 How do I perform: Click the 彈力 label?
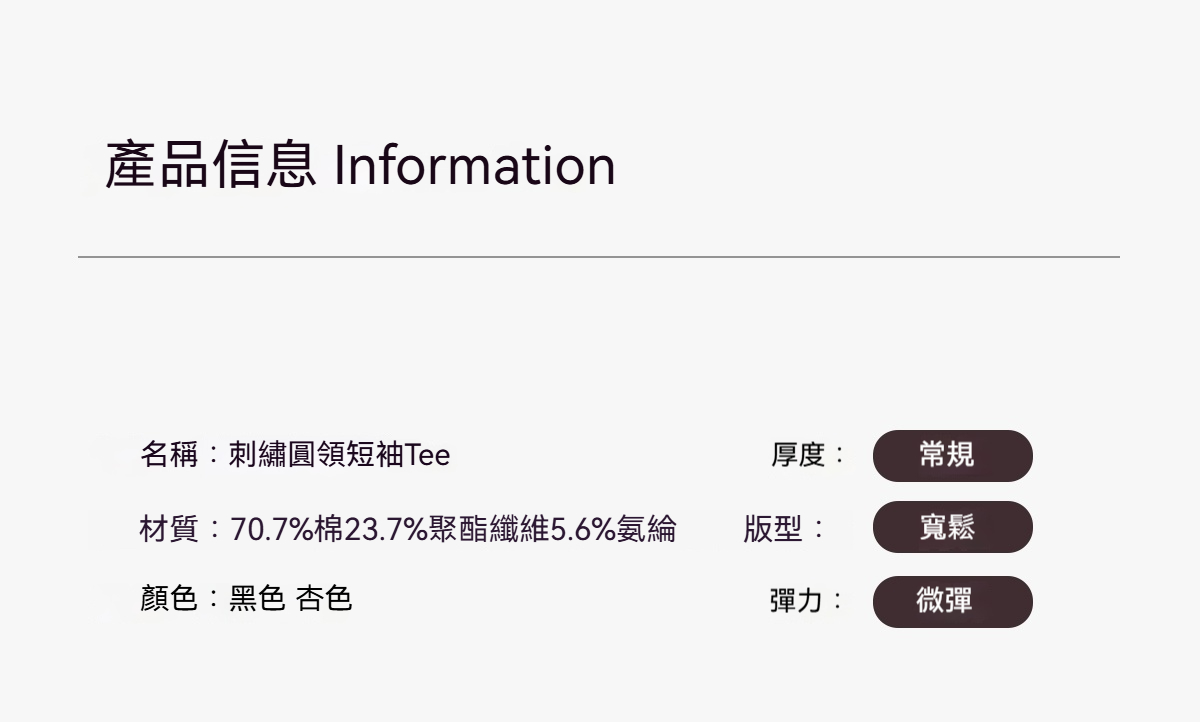click(x=796, y=601)
